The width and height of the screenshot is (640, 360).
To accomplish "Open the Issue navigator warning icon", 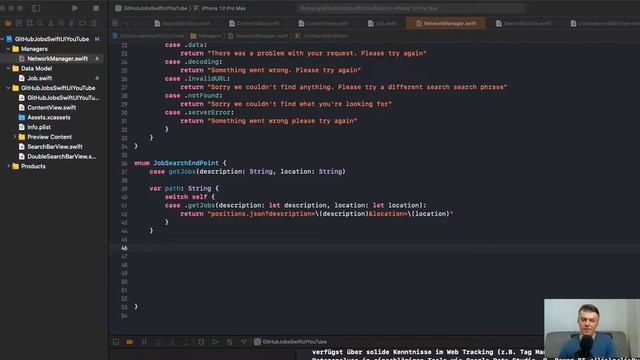I will [x=51, y=23].
